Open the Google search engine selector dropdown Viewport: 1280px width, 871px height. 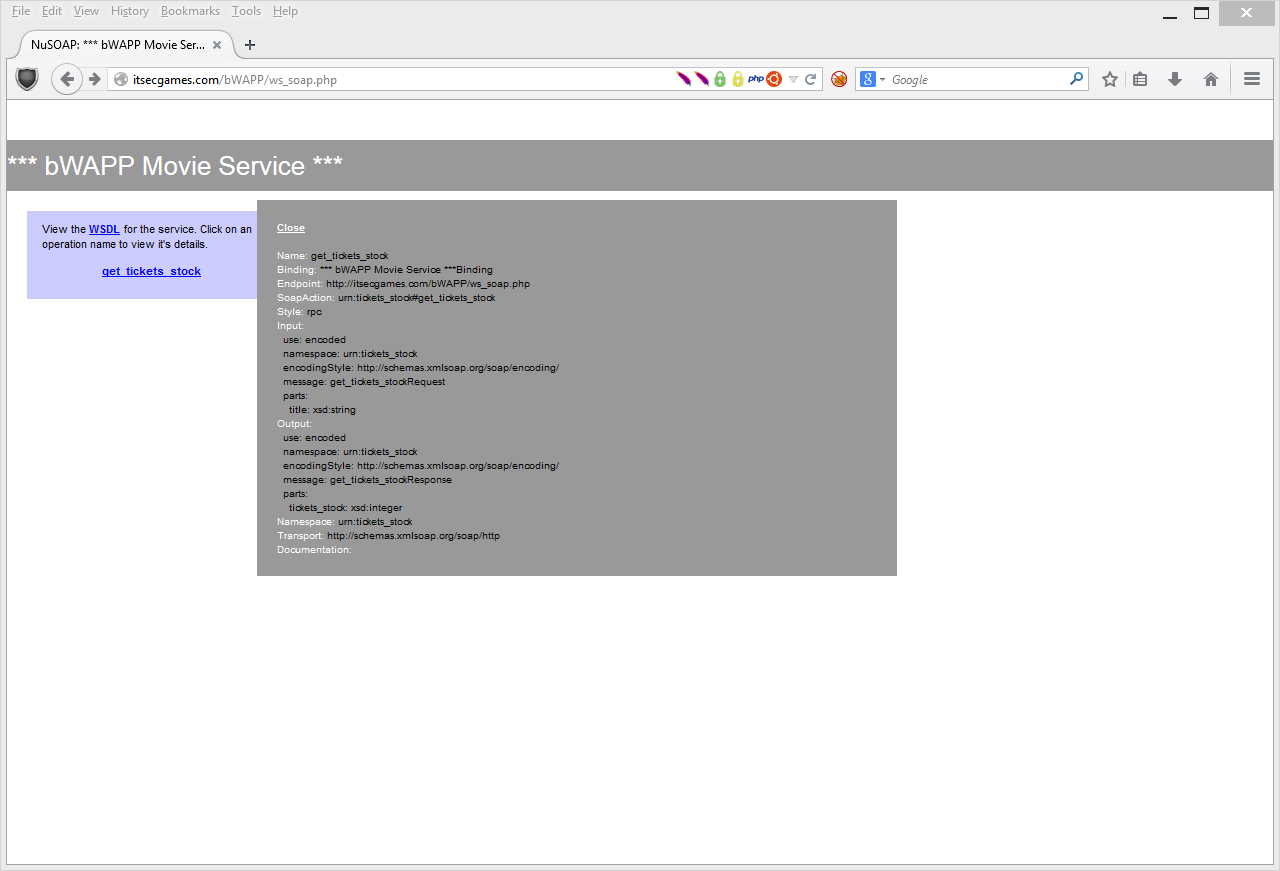click(872, 79)
